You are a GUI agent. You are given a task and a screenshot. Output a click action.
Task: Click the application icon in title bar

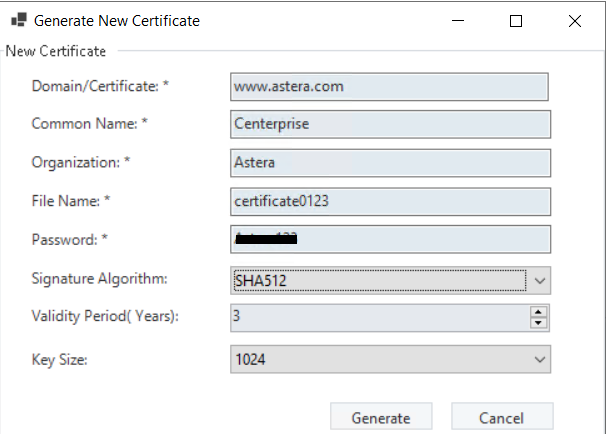tap(18, 20)
